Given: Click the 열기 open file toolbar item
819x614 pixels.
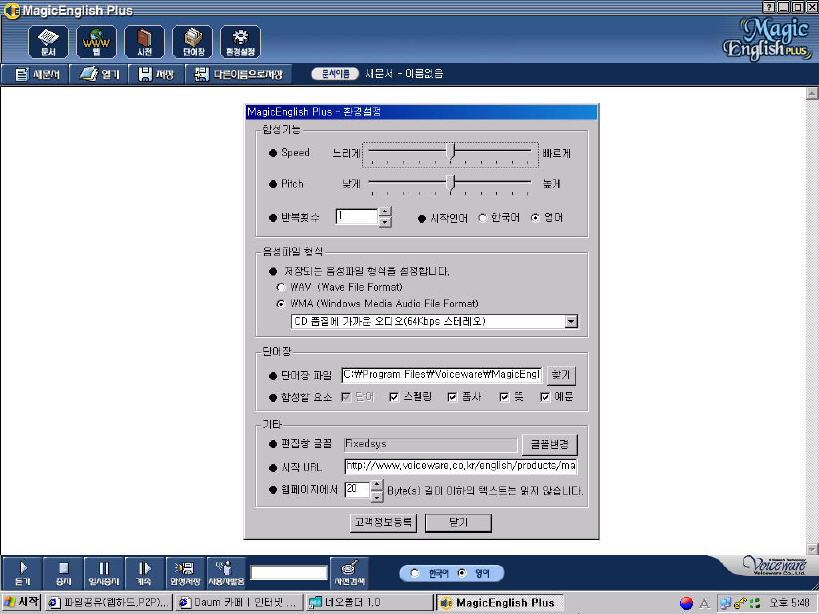Looking at the screenshot, I should click(x=99, y=75).
